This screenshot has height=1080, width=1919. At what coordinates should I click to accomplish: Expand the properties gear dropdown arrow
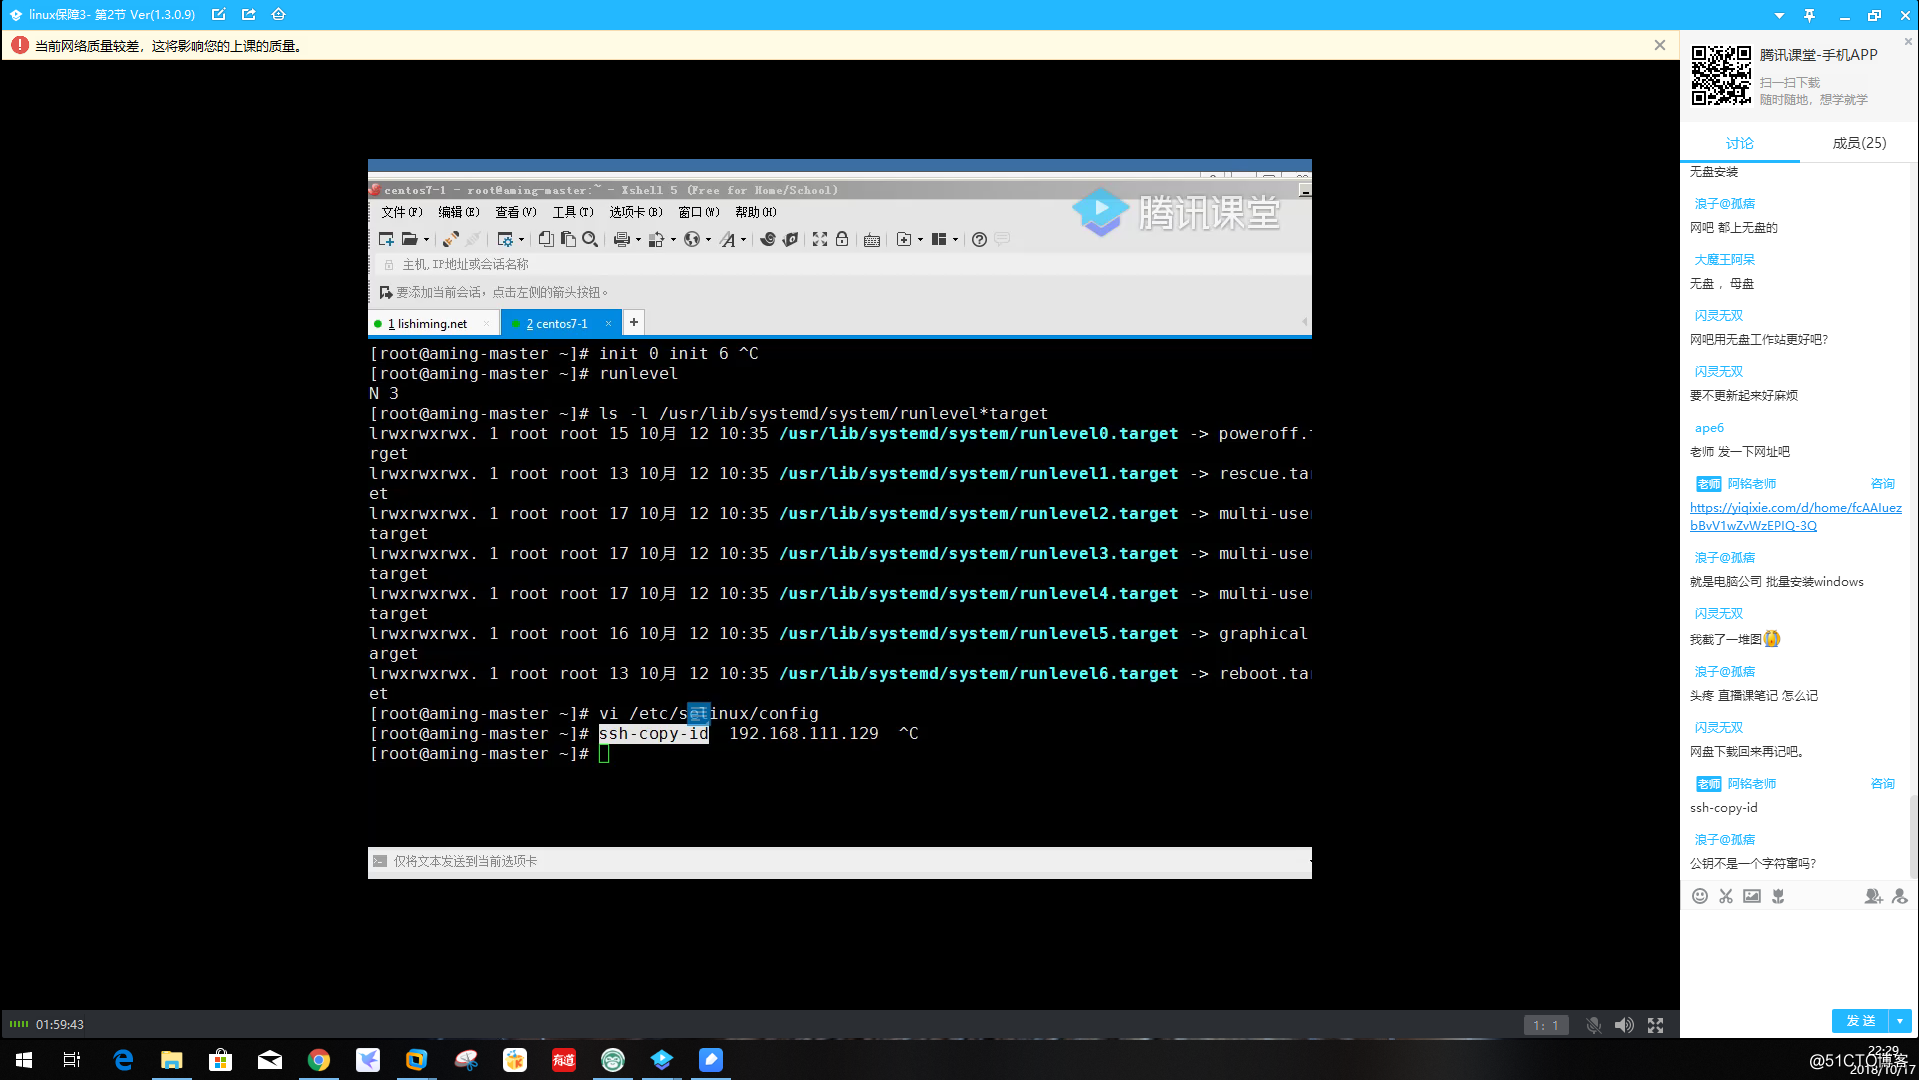[x=521, y=240]
